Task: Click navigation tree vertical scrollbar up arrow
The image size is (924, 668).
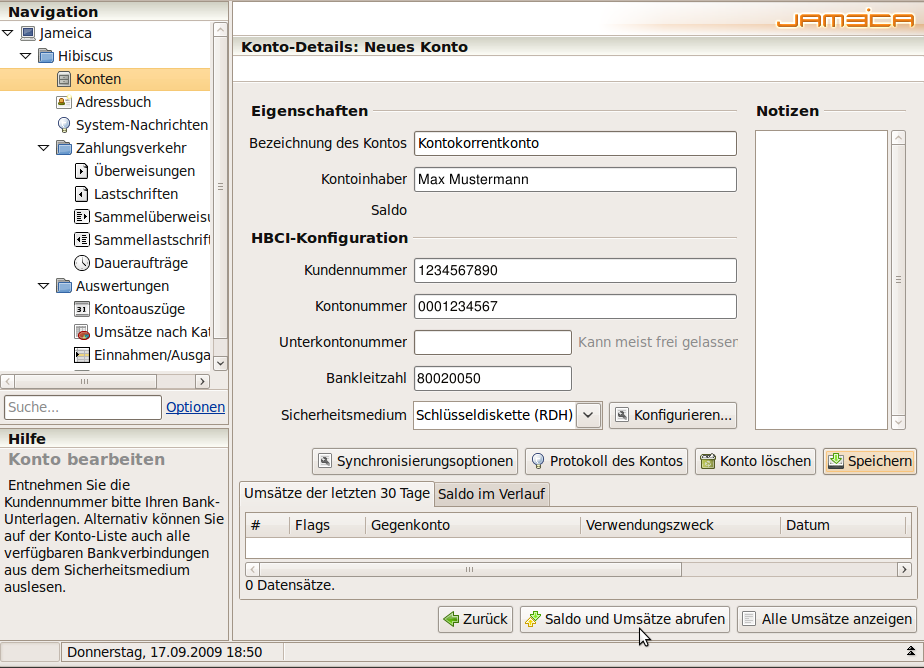Action: (x=220, y=29)
